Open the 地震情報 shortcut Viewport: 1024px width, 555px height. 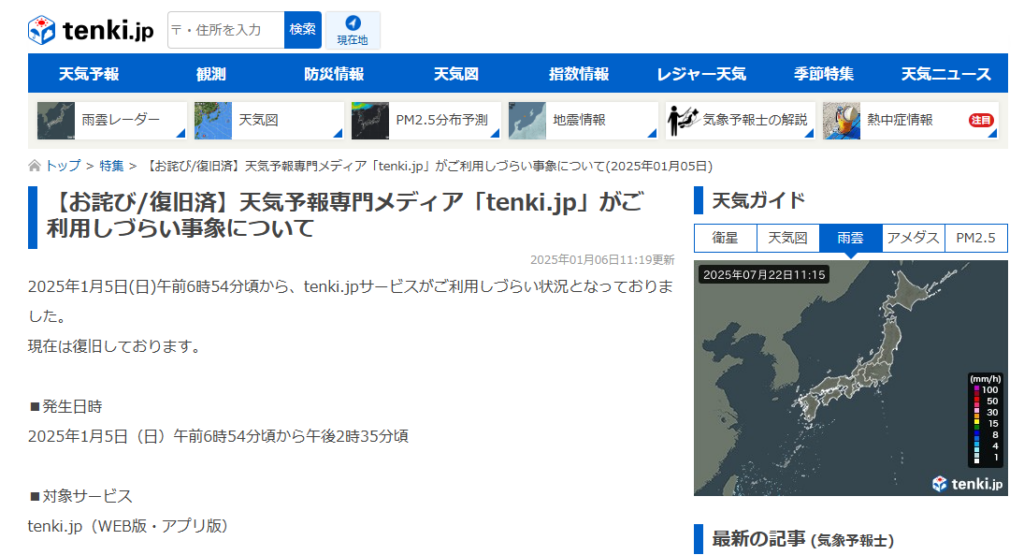point(583,120)
